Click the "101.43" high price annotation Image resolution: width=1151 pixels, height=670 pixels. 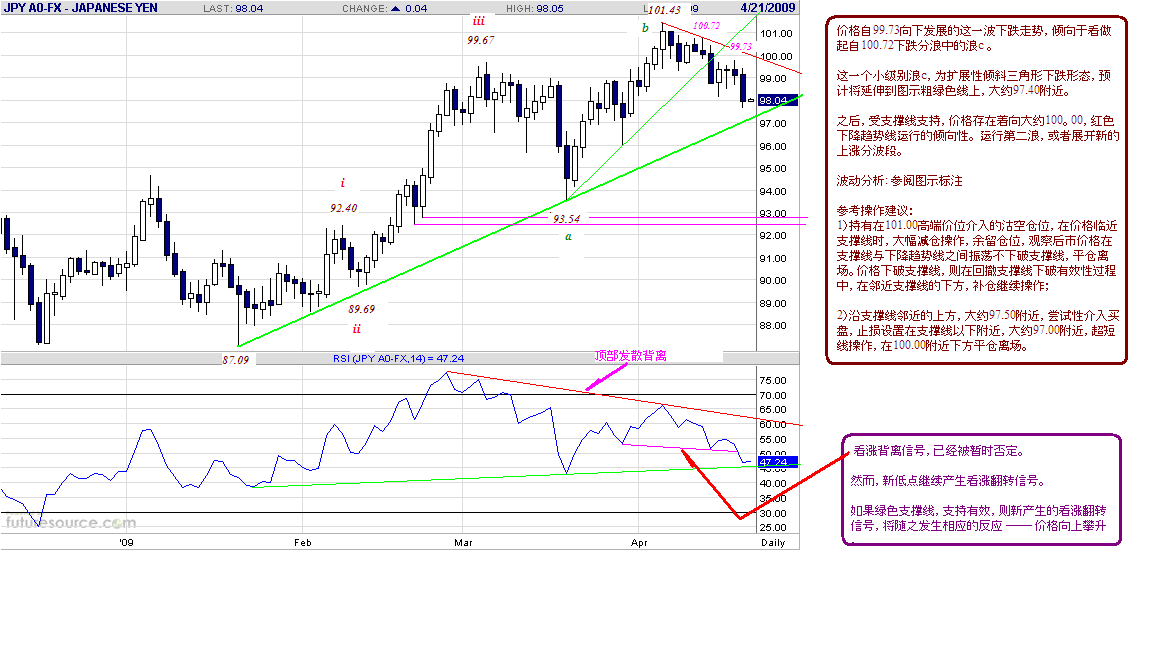pos(664,10)
